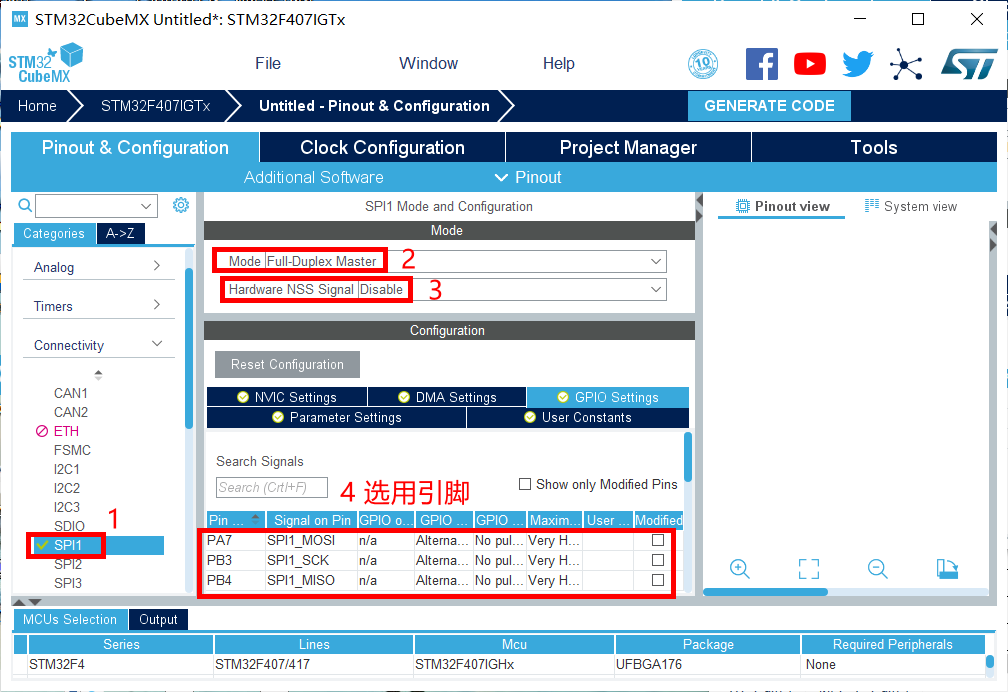Image resolution: width=1008 pixels, height=692 pixels.
Task: Switch to Clock Configuration tab
Action: click(x=382, y=147)
